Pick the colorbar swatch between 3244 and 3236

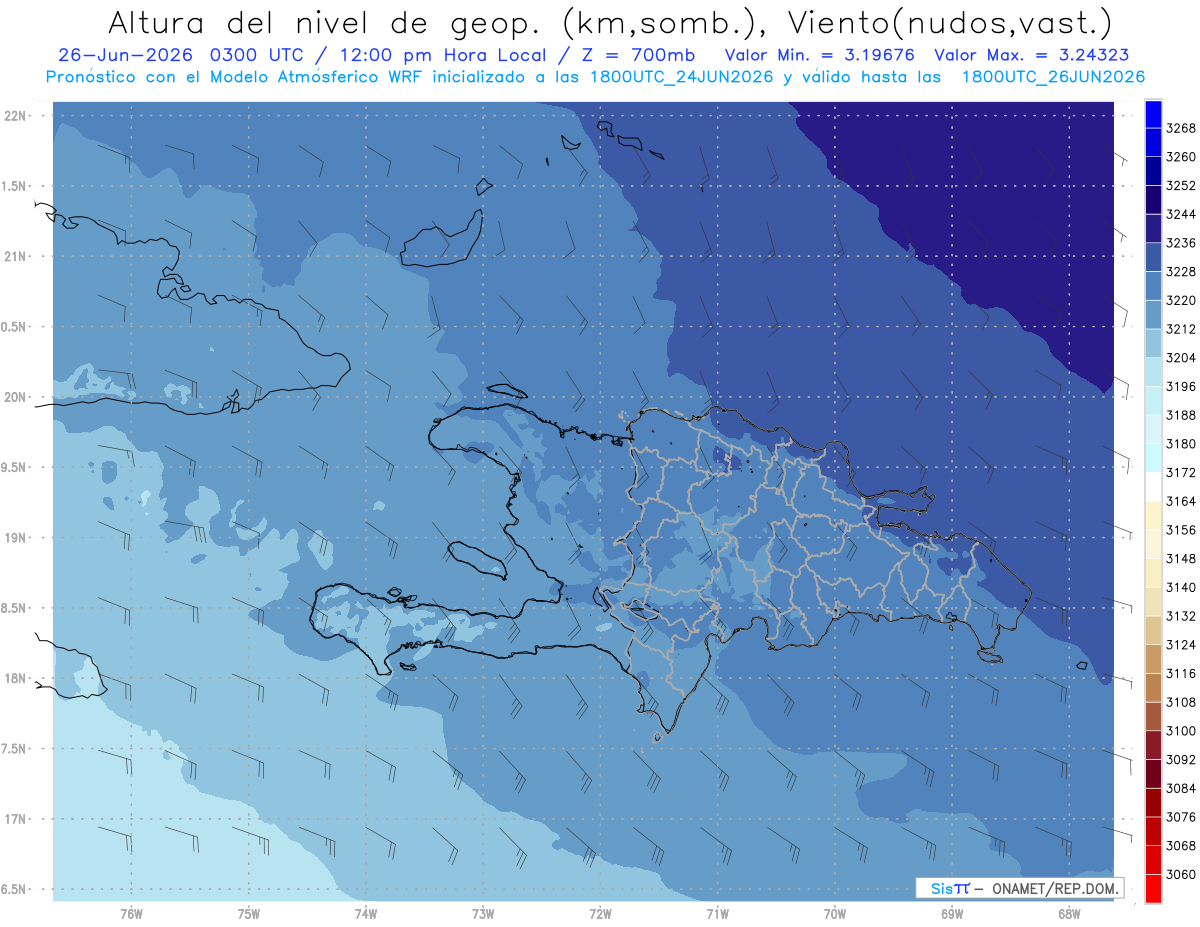(1152, 229)
